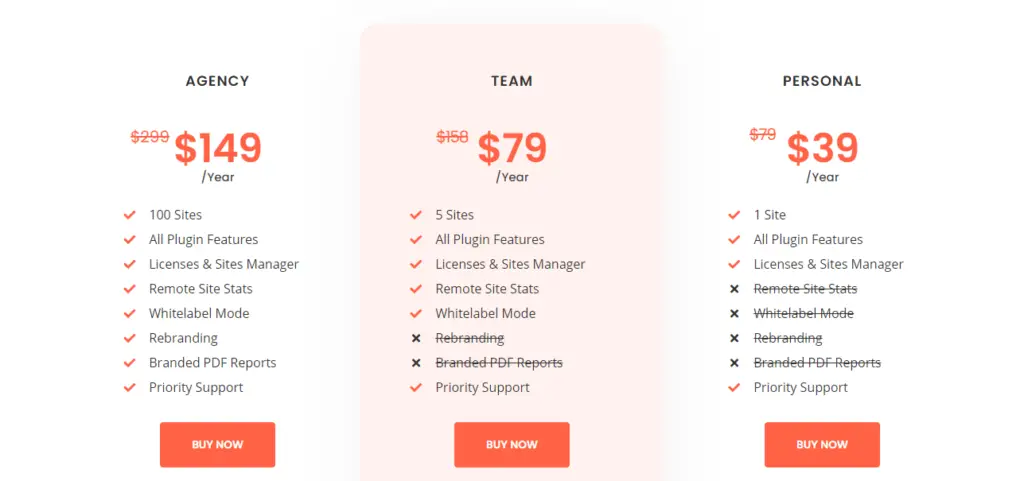Screen dimensions: 1024x481
Task: Click the $149 Agency price
Action: pos(218,149)
